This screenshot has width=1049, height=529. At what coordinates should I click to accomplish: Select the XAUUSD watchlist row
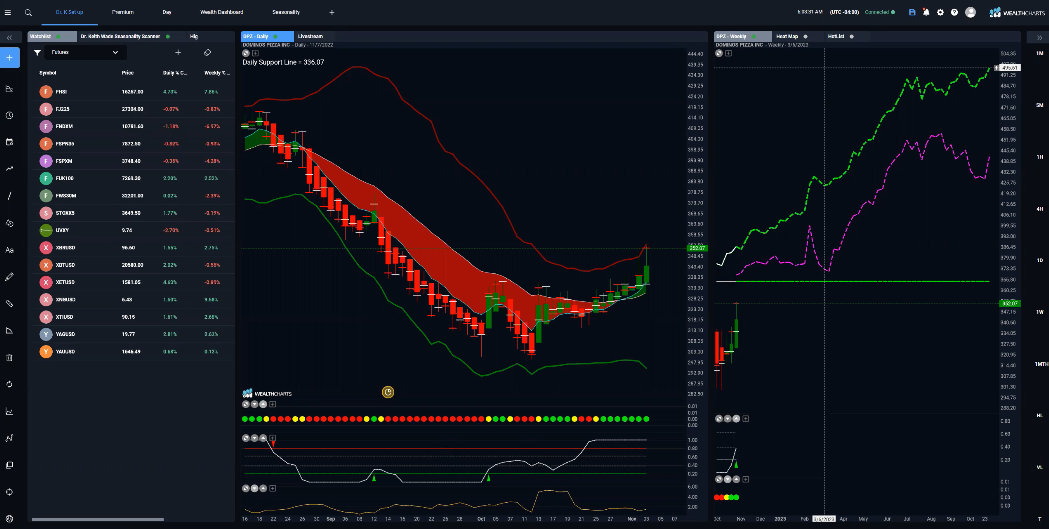point(133,352)
